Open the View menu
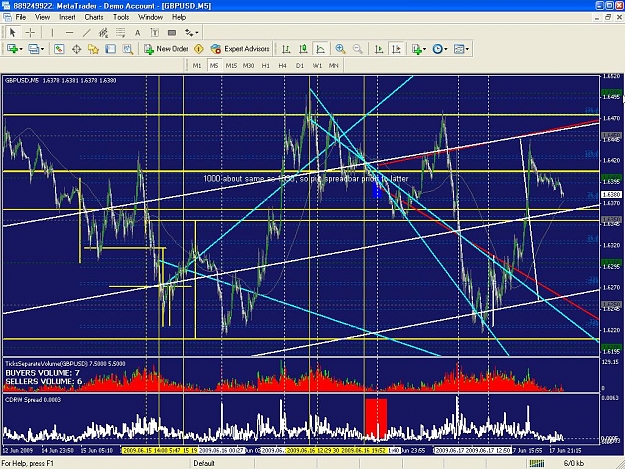 click(43, 17)
